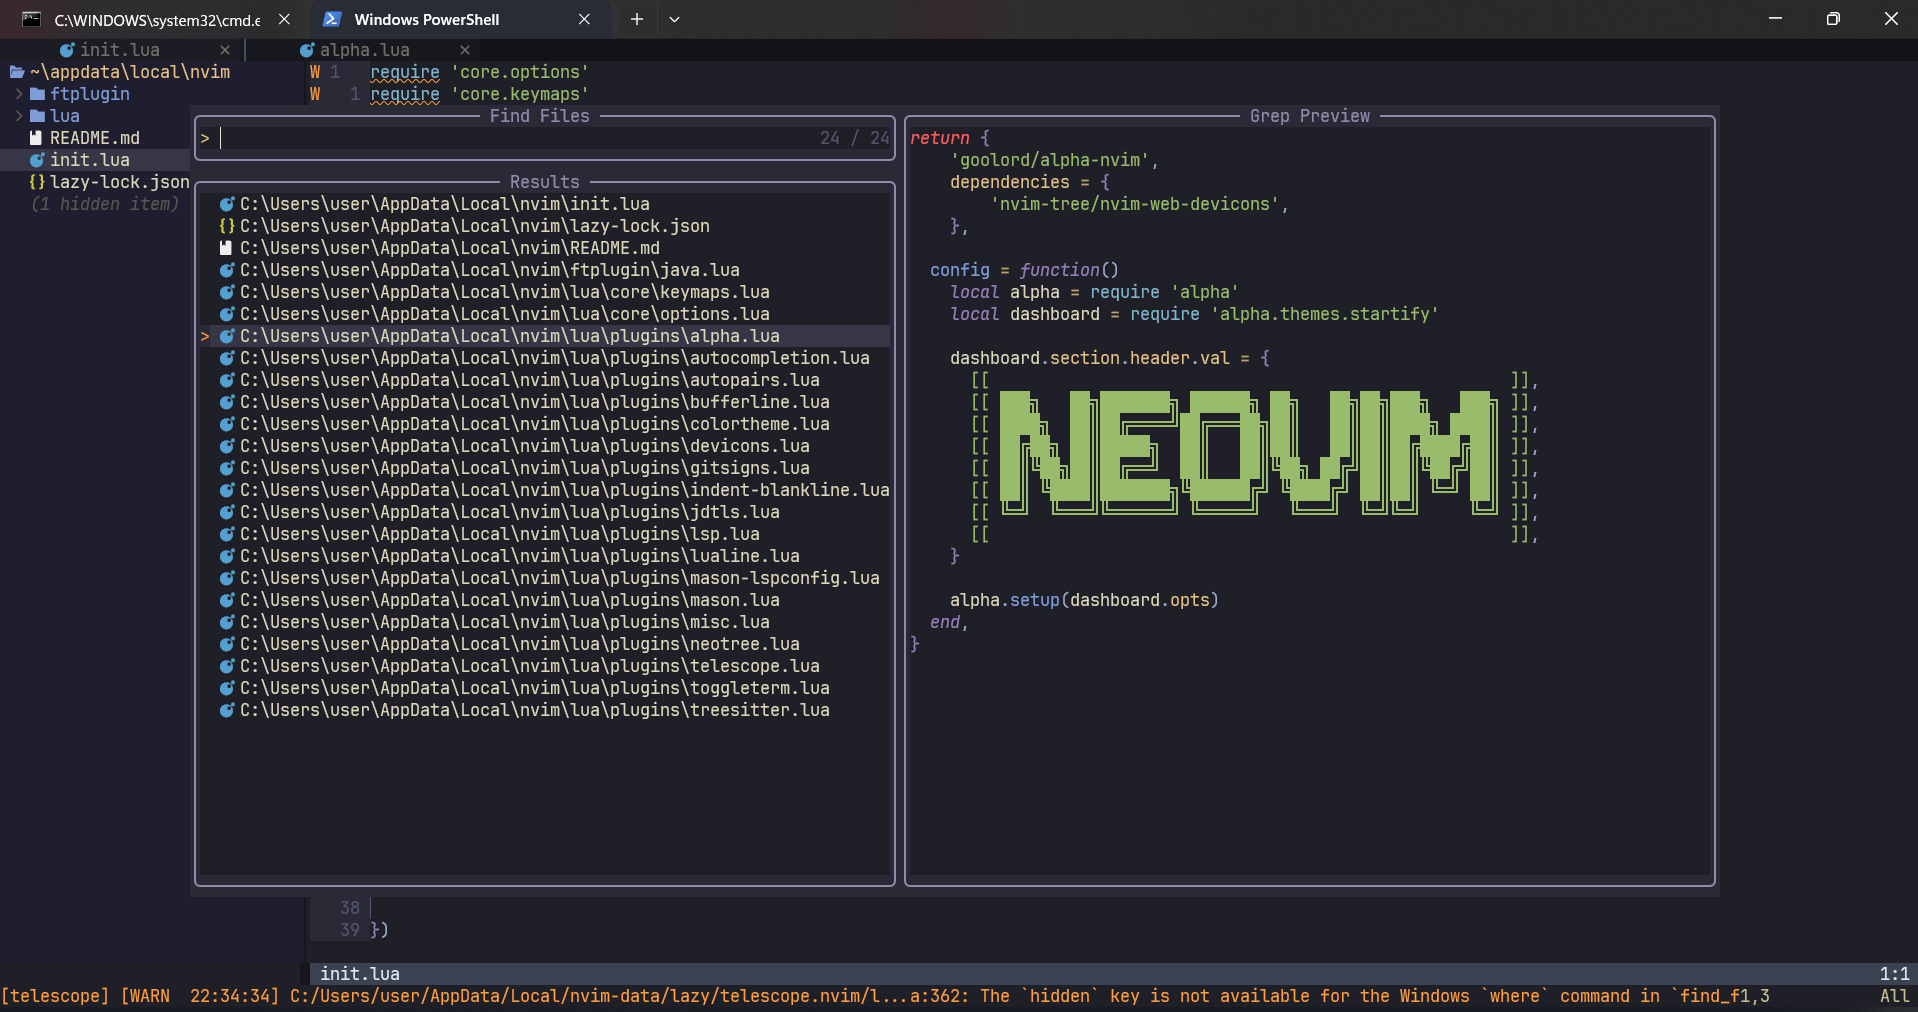Click the PowerShell icon in the terminal tab
1918x1012 pixels.
[332, 19]
